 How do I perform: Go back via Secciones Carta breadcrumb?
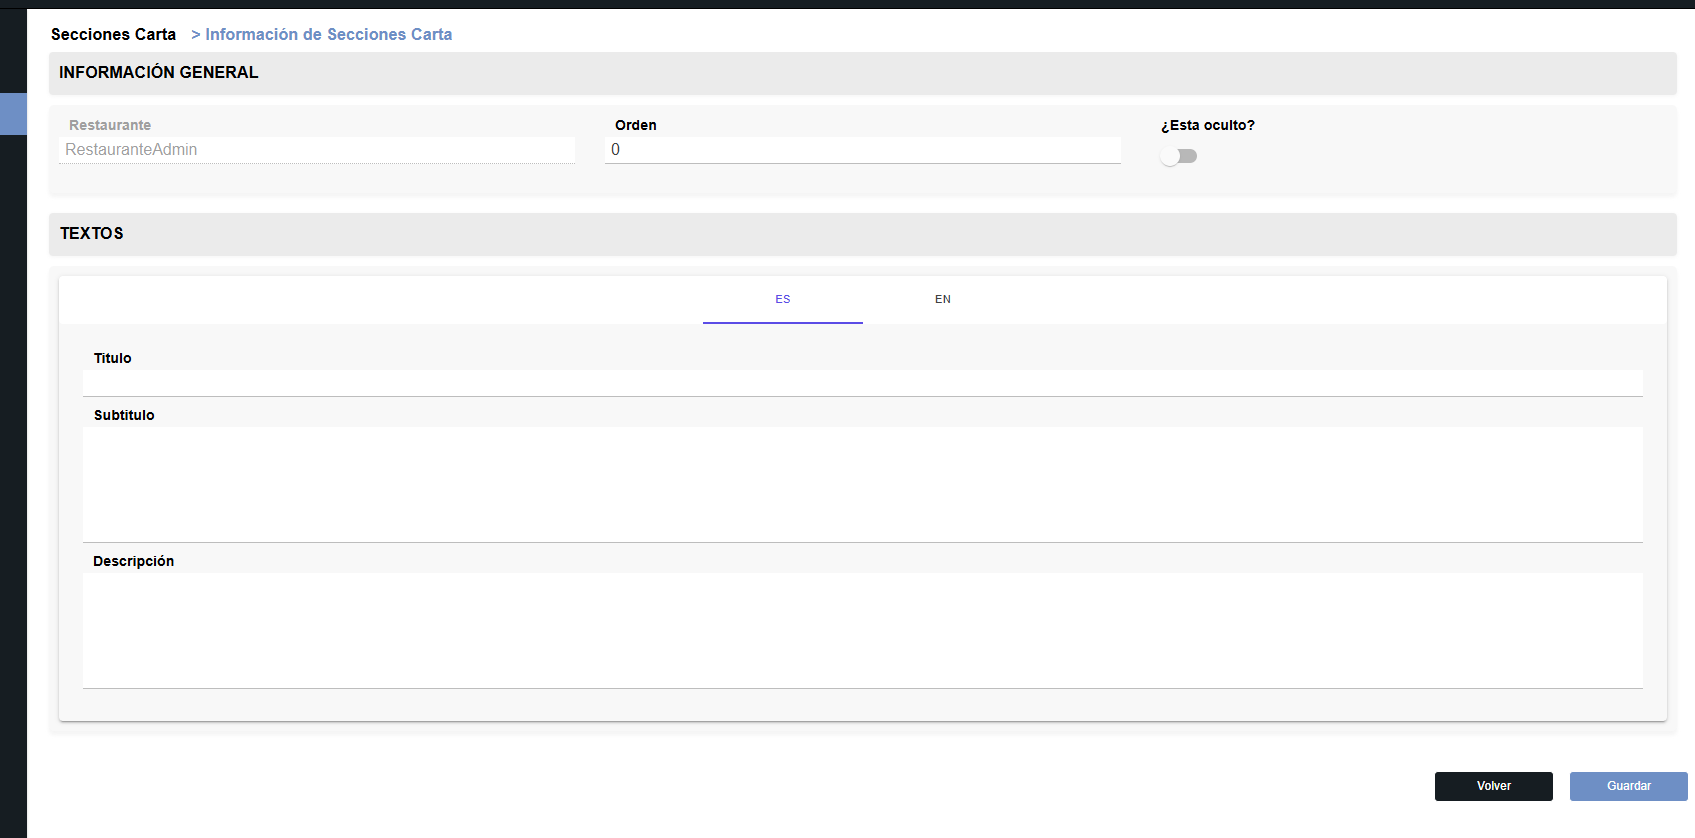113,34
